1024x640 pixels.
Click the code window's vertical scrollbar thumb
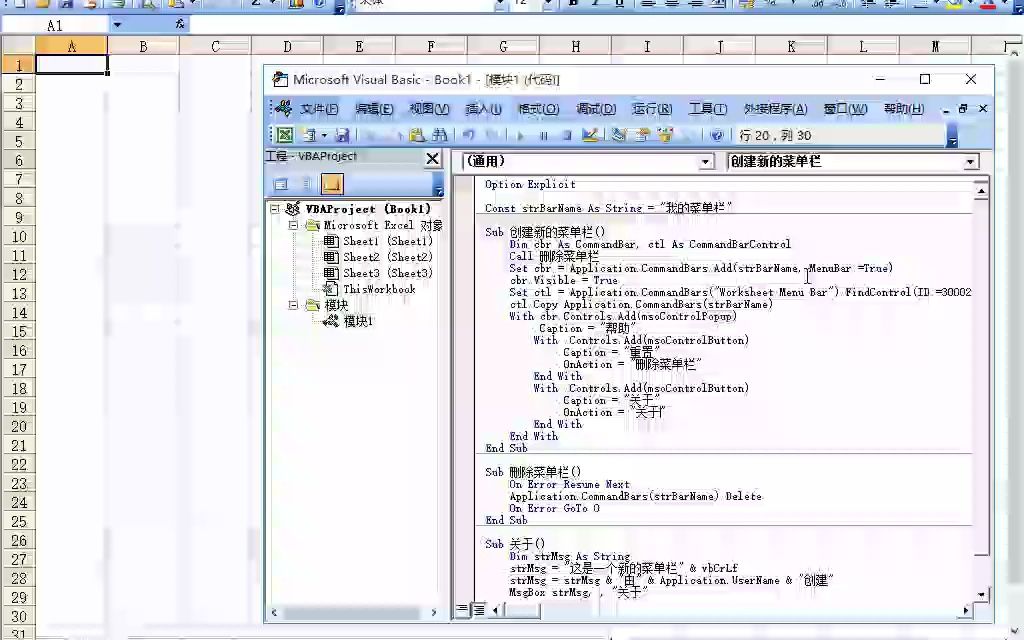point(981,377)
